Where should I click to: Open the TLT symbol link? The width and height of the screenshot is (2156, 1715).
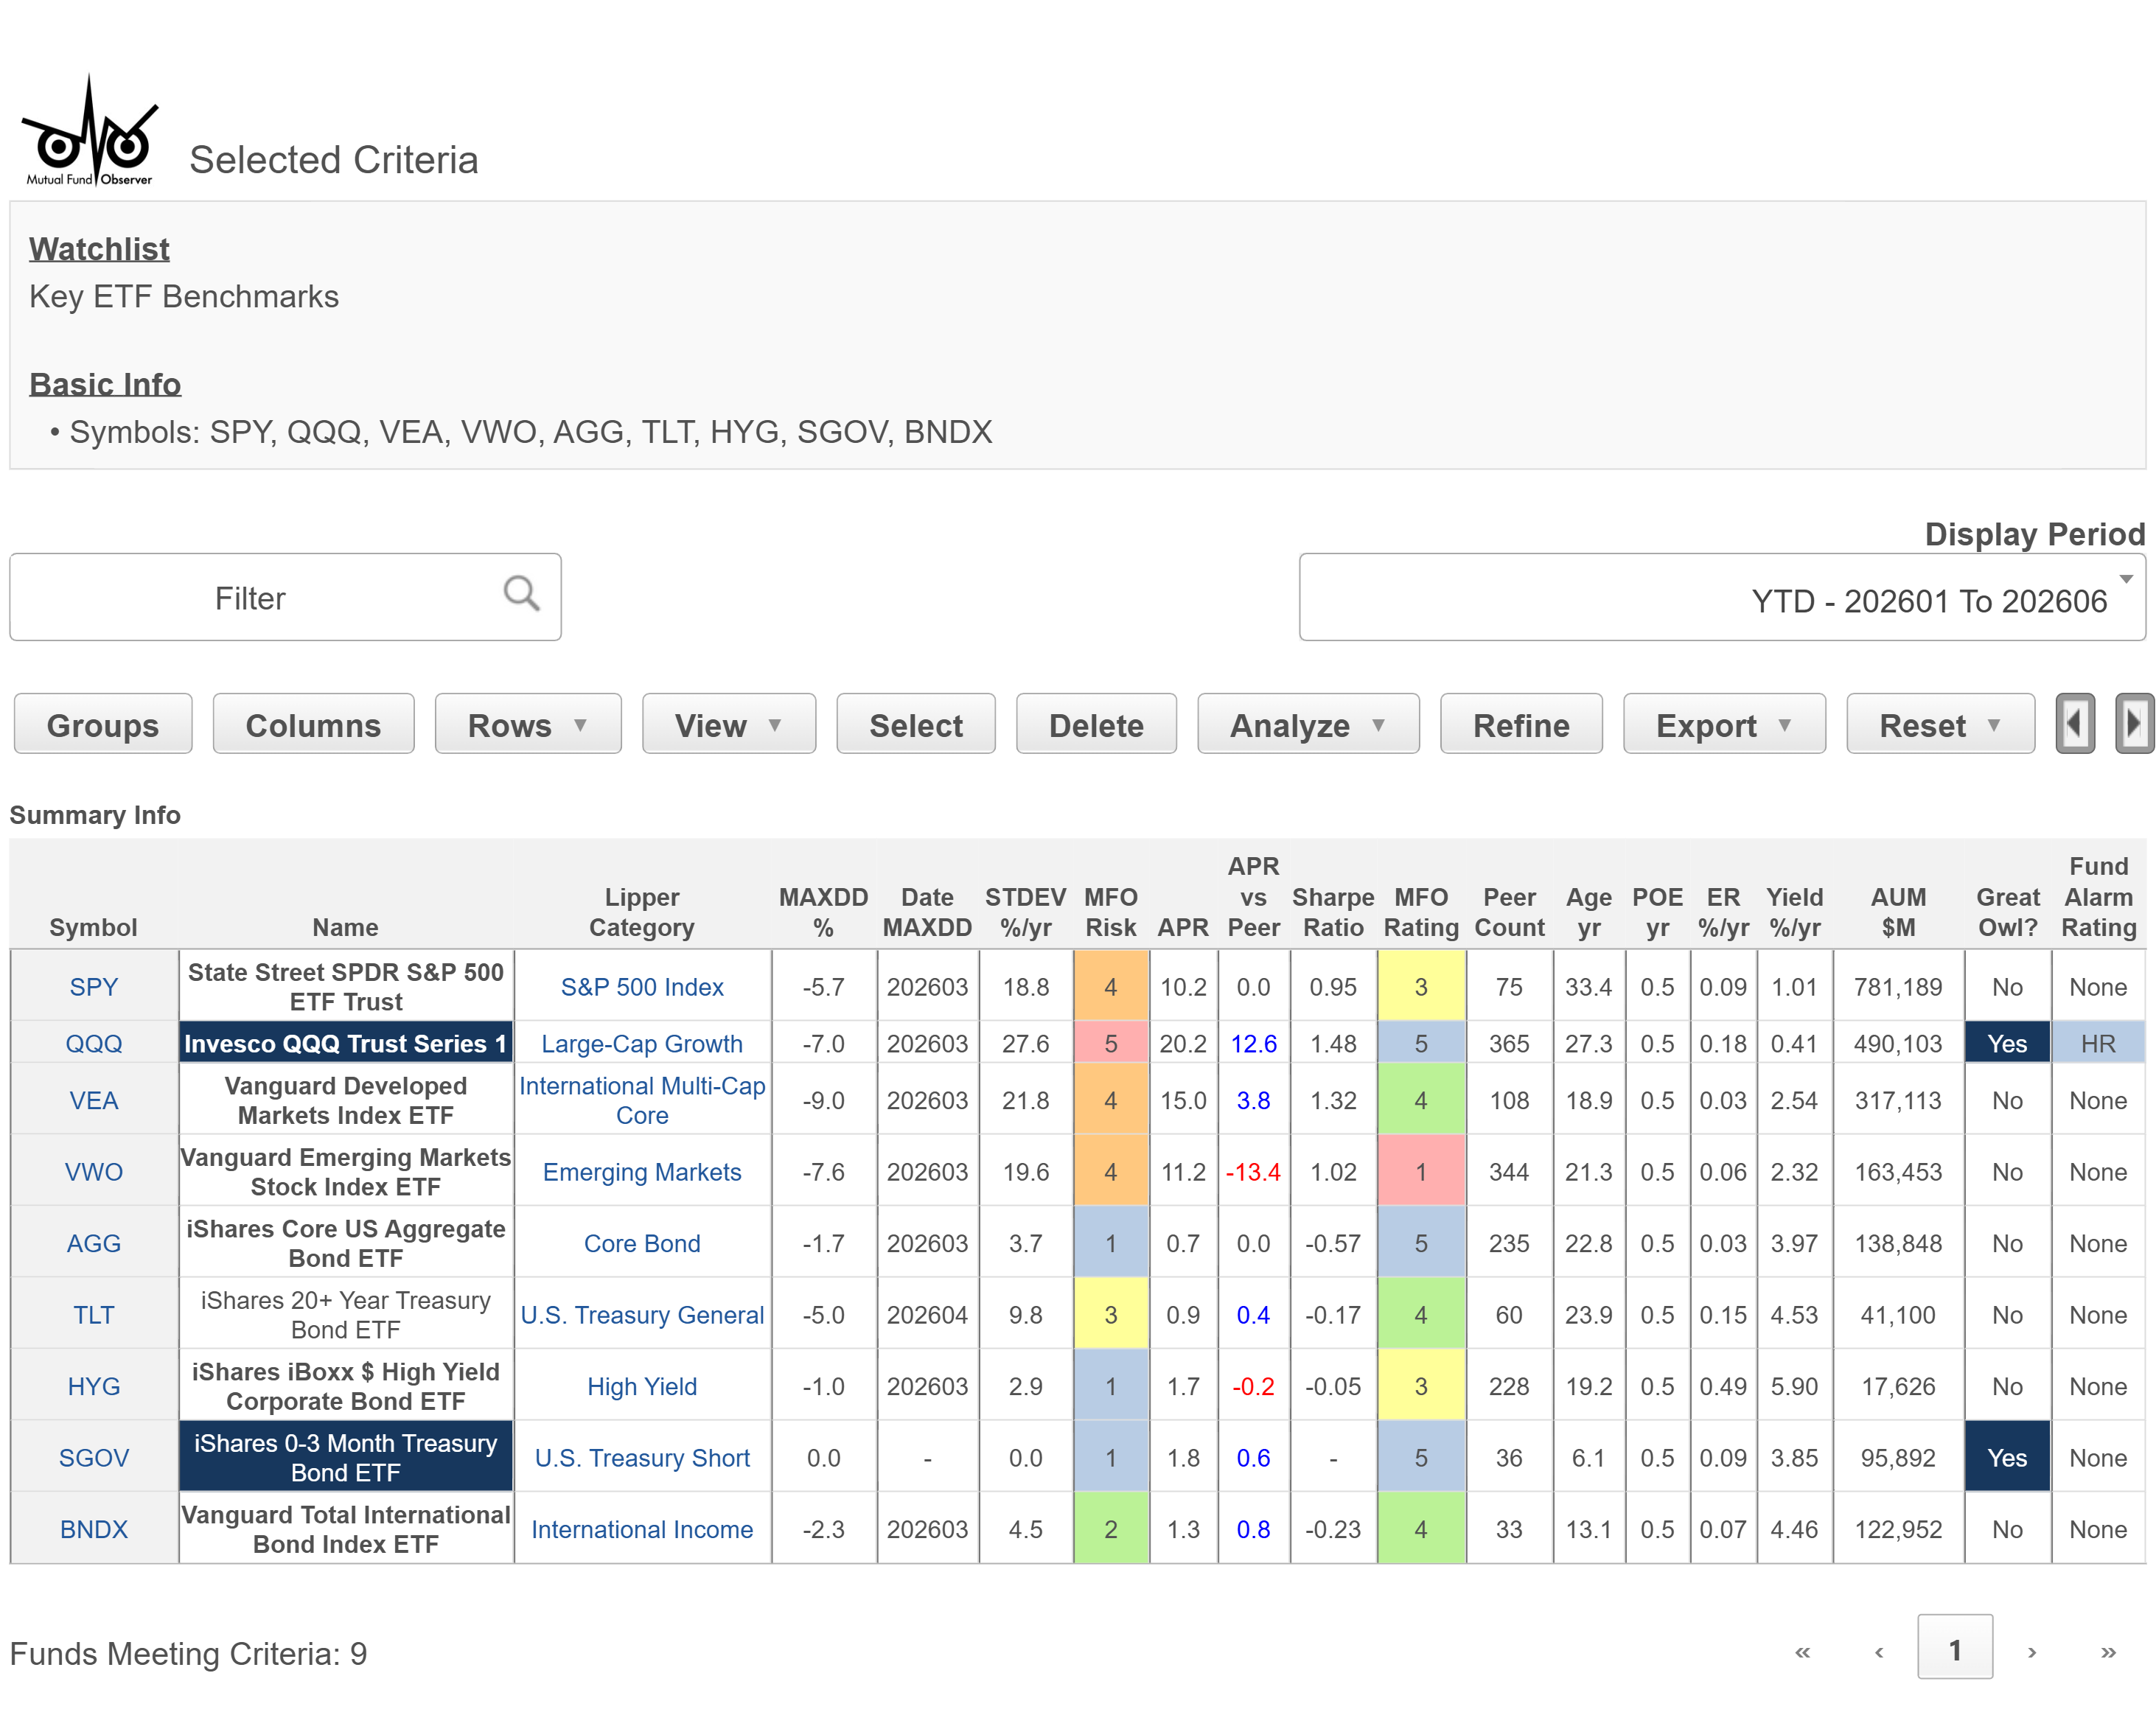pos(94,1314)
